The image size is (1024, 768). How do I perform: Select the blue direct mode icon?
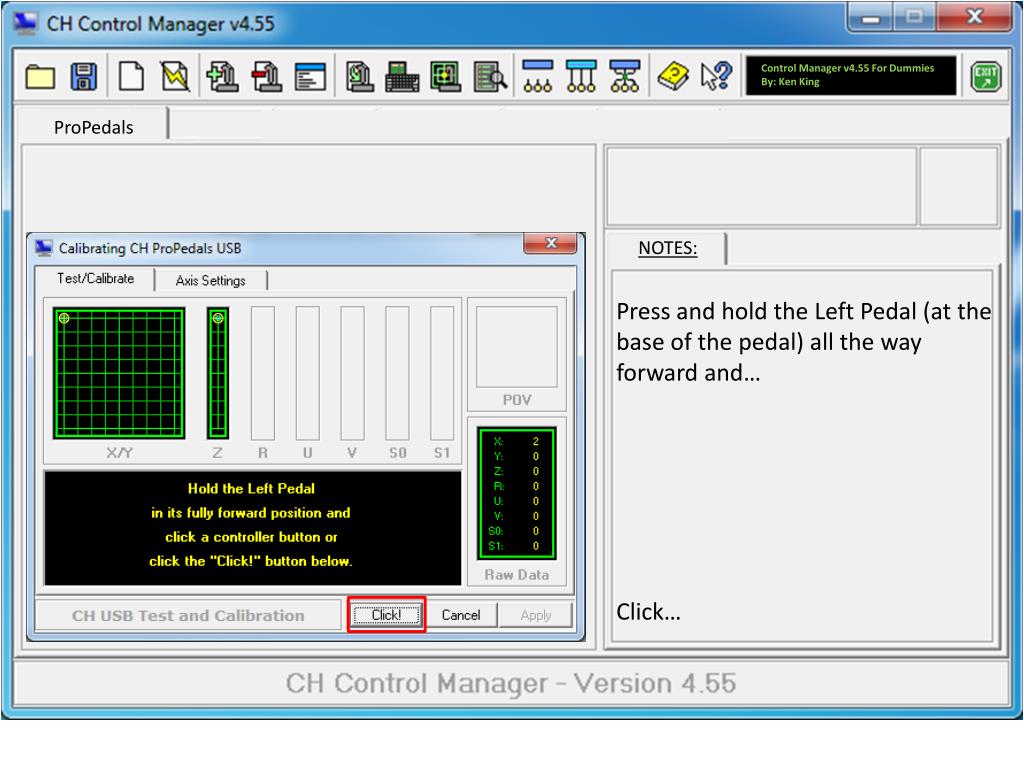[x=537, y=76]
